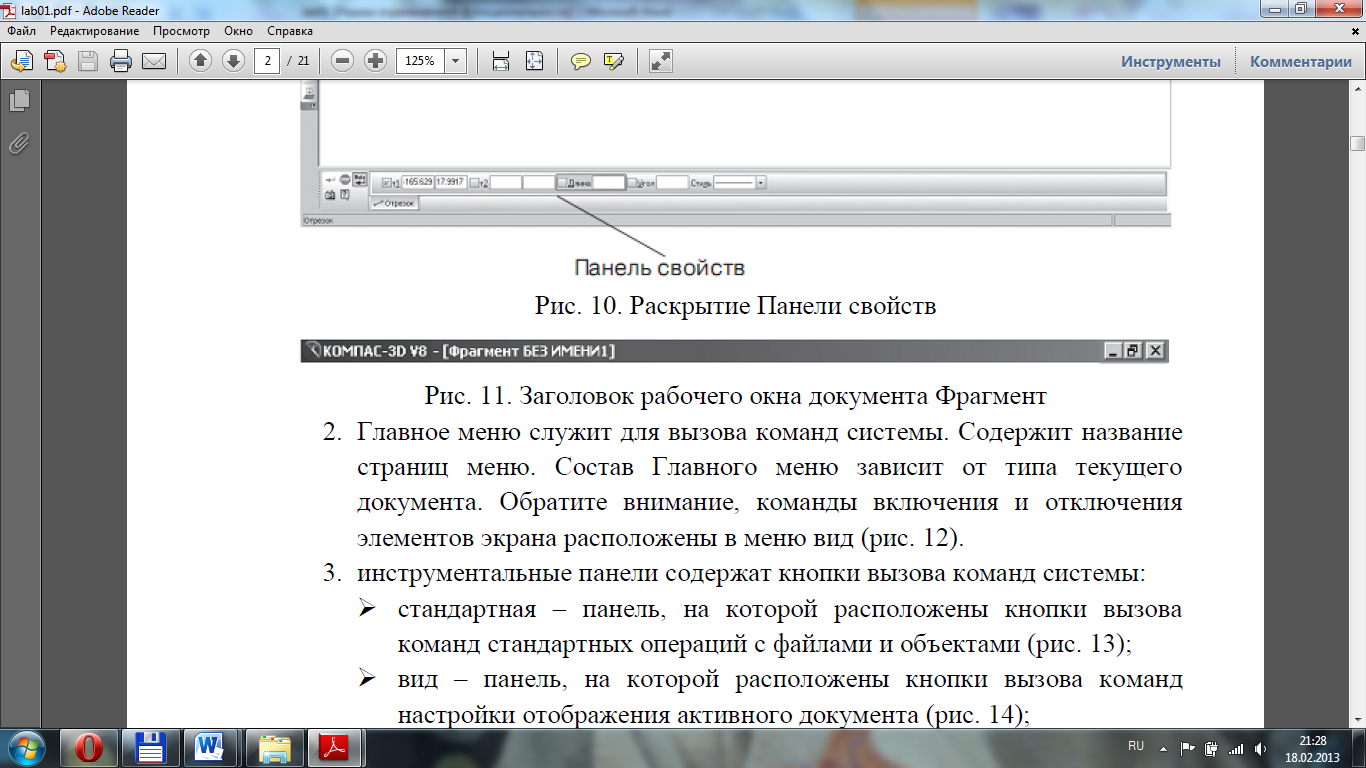Open the Файл menu

tap(21, 31)
